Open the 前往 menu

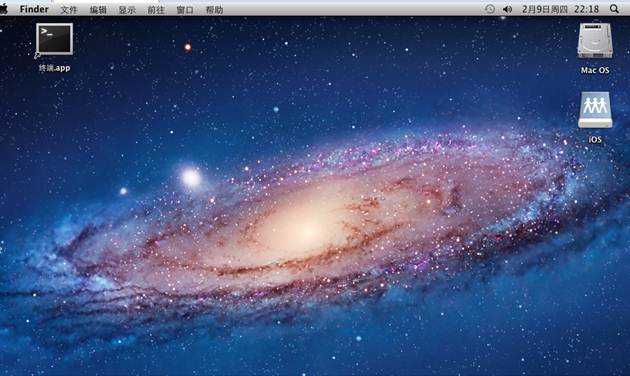tap(156, 10)
